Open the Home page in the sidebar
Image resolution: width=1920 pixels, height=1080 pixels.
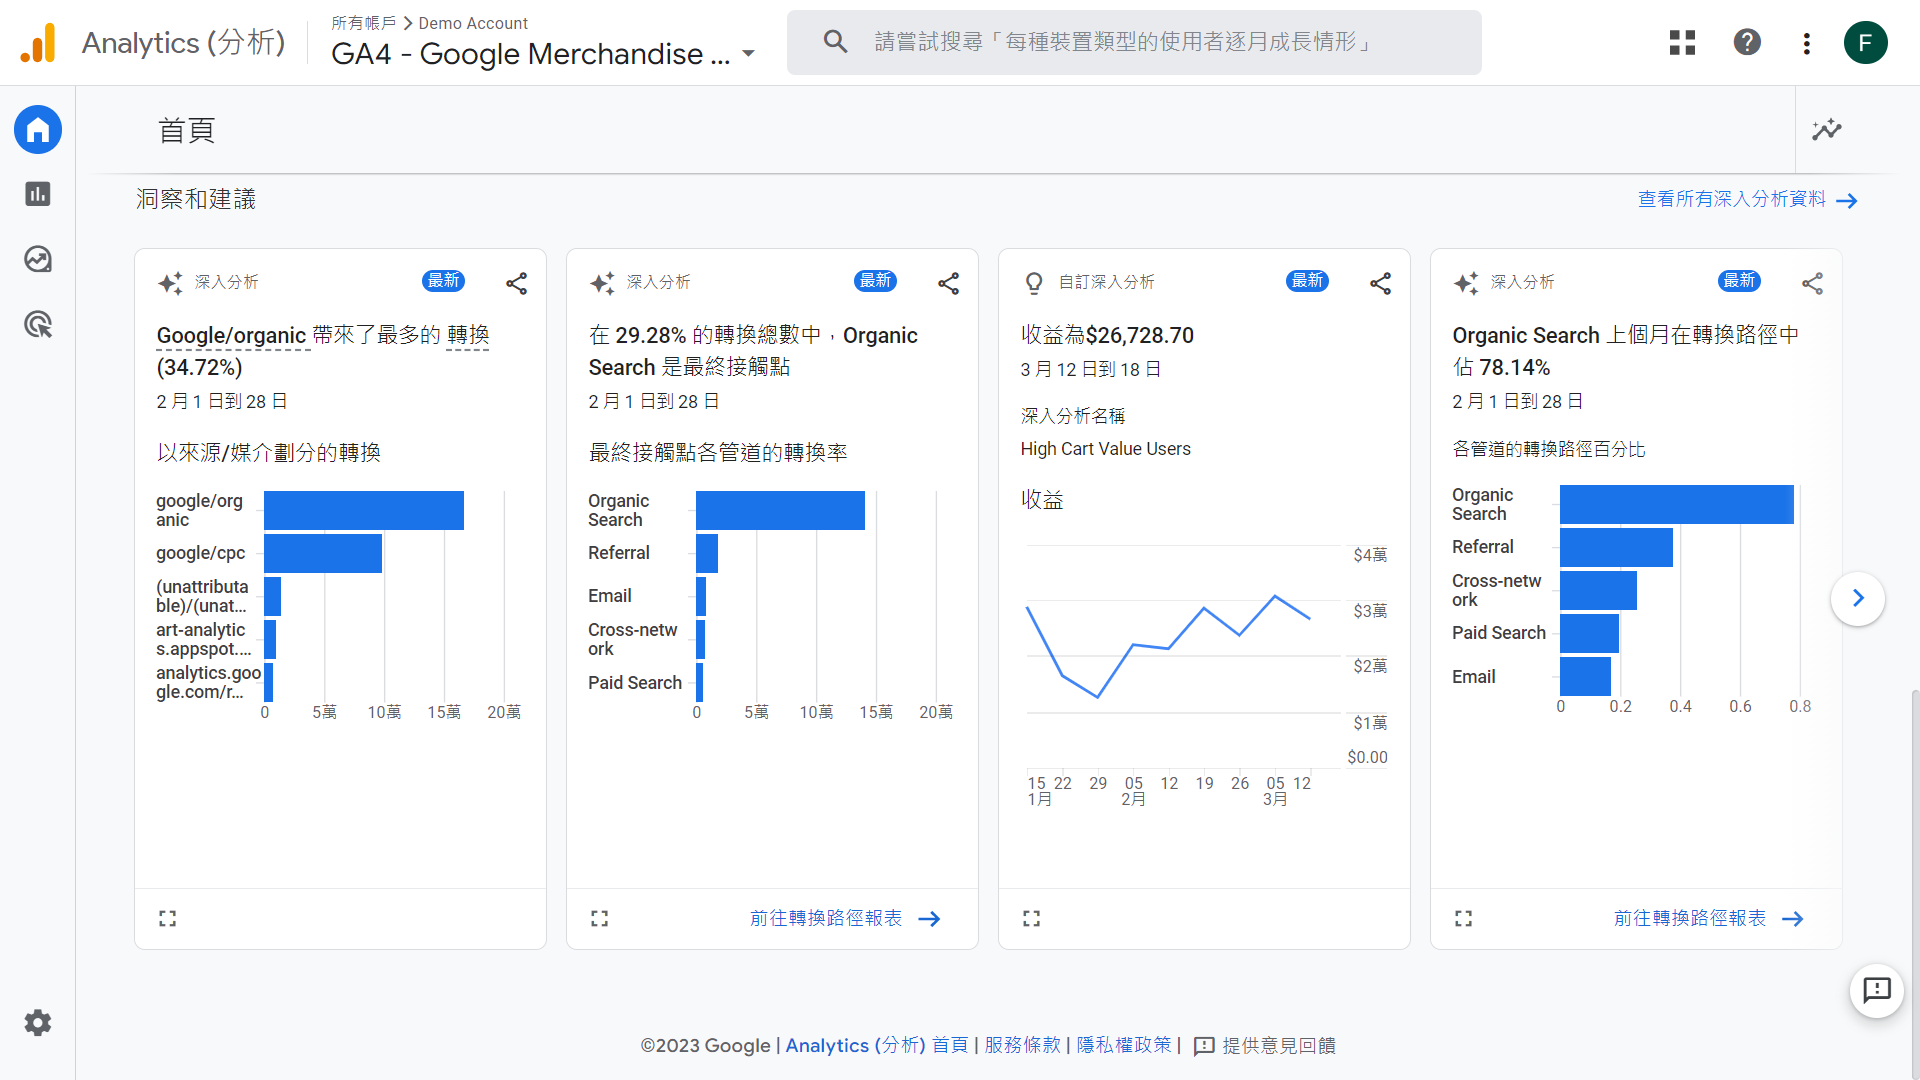tap(38, 130)
